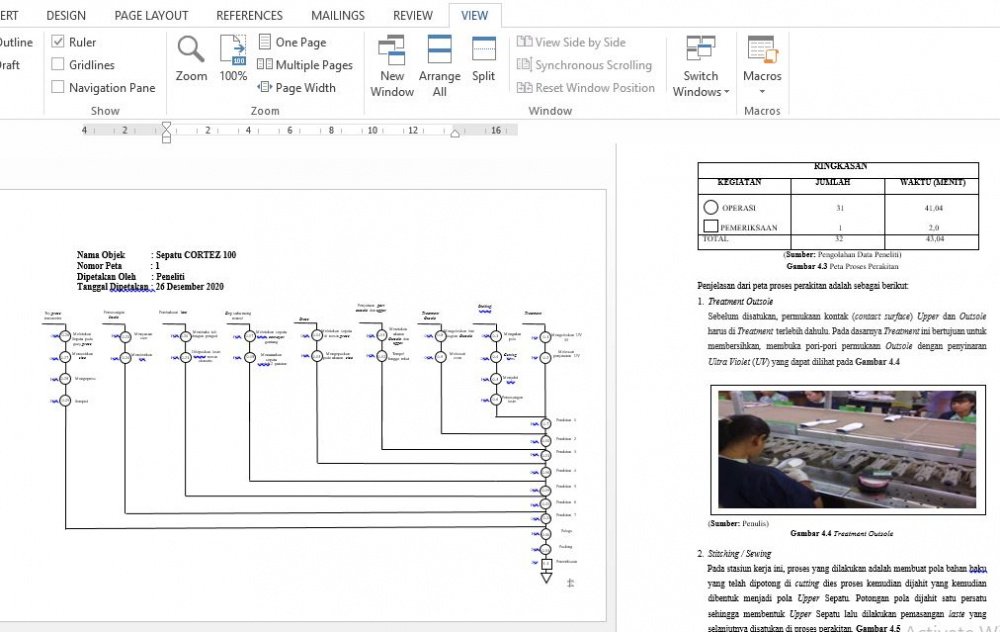Click the '41,04' table cell
Viewport: 1000px width, 632px height.
933,208
